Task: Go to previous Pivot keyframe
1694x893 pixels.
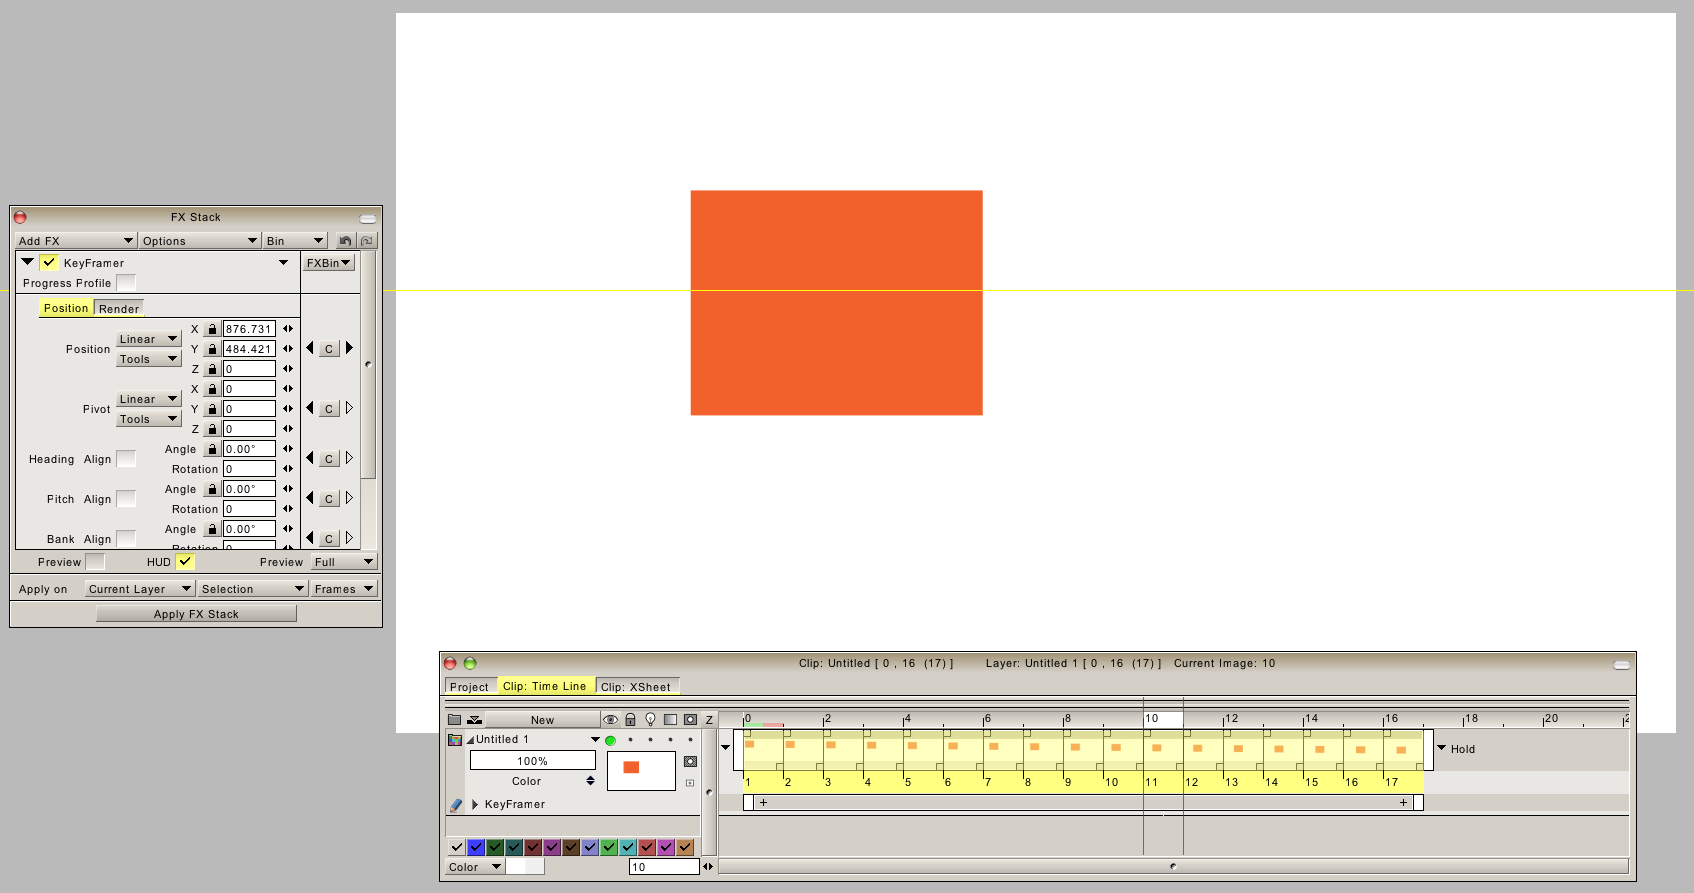Action: (x=310, y=408)
